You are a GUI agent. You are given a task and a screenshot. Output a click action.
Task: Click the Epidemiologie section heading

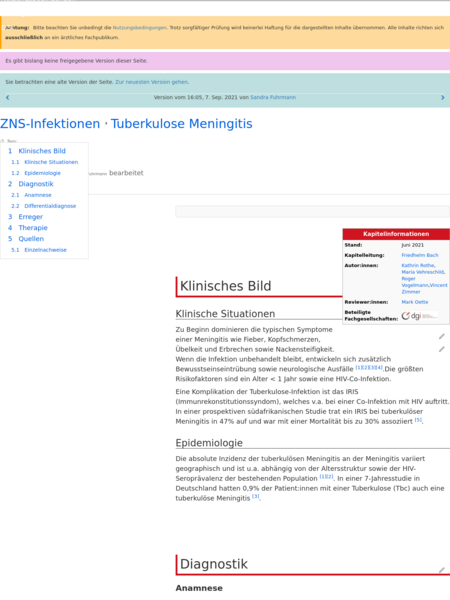click(x=209, y=443)
